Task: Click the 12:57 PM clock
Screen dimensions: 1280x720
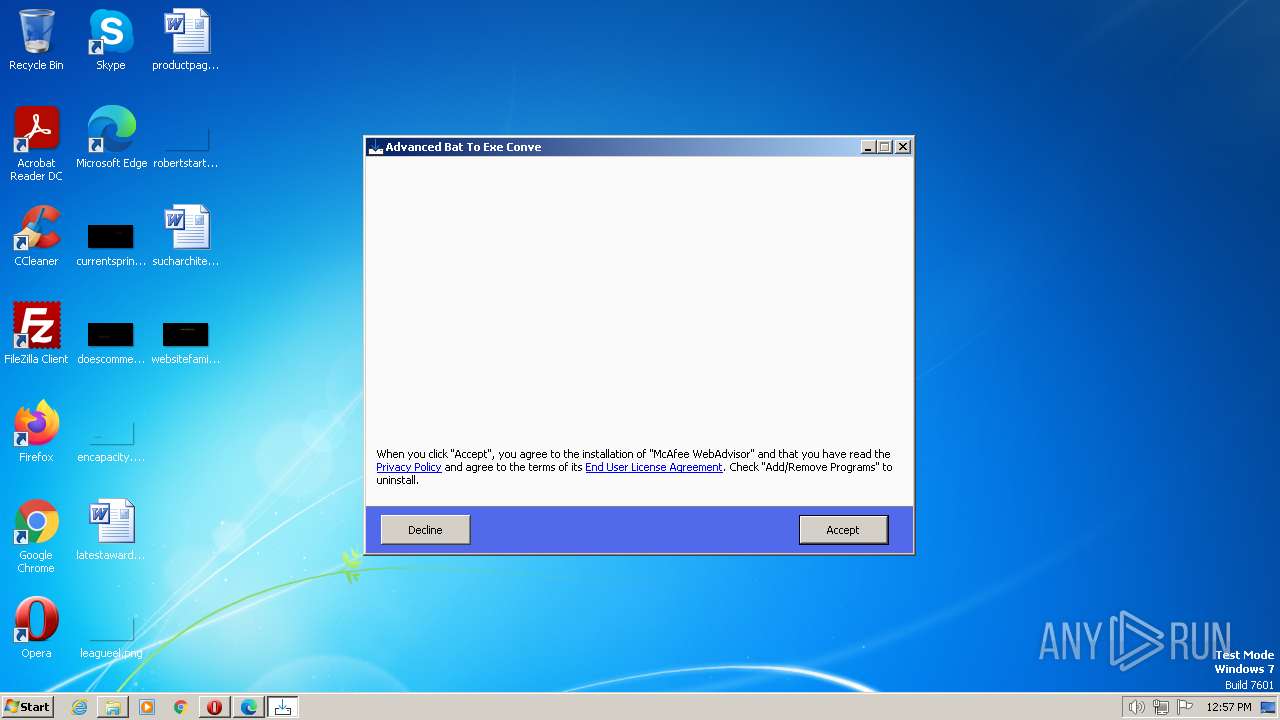Action: 1229,707
